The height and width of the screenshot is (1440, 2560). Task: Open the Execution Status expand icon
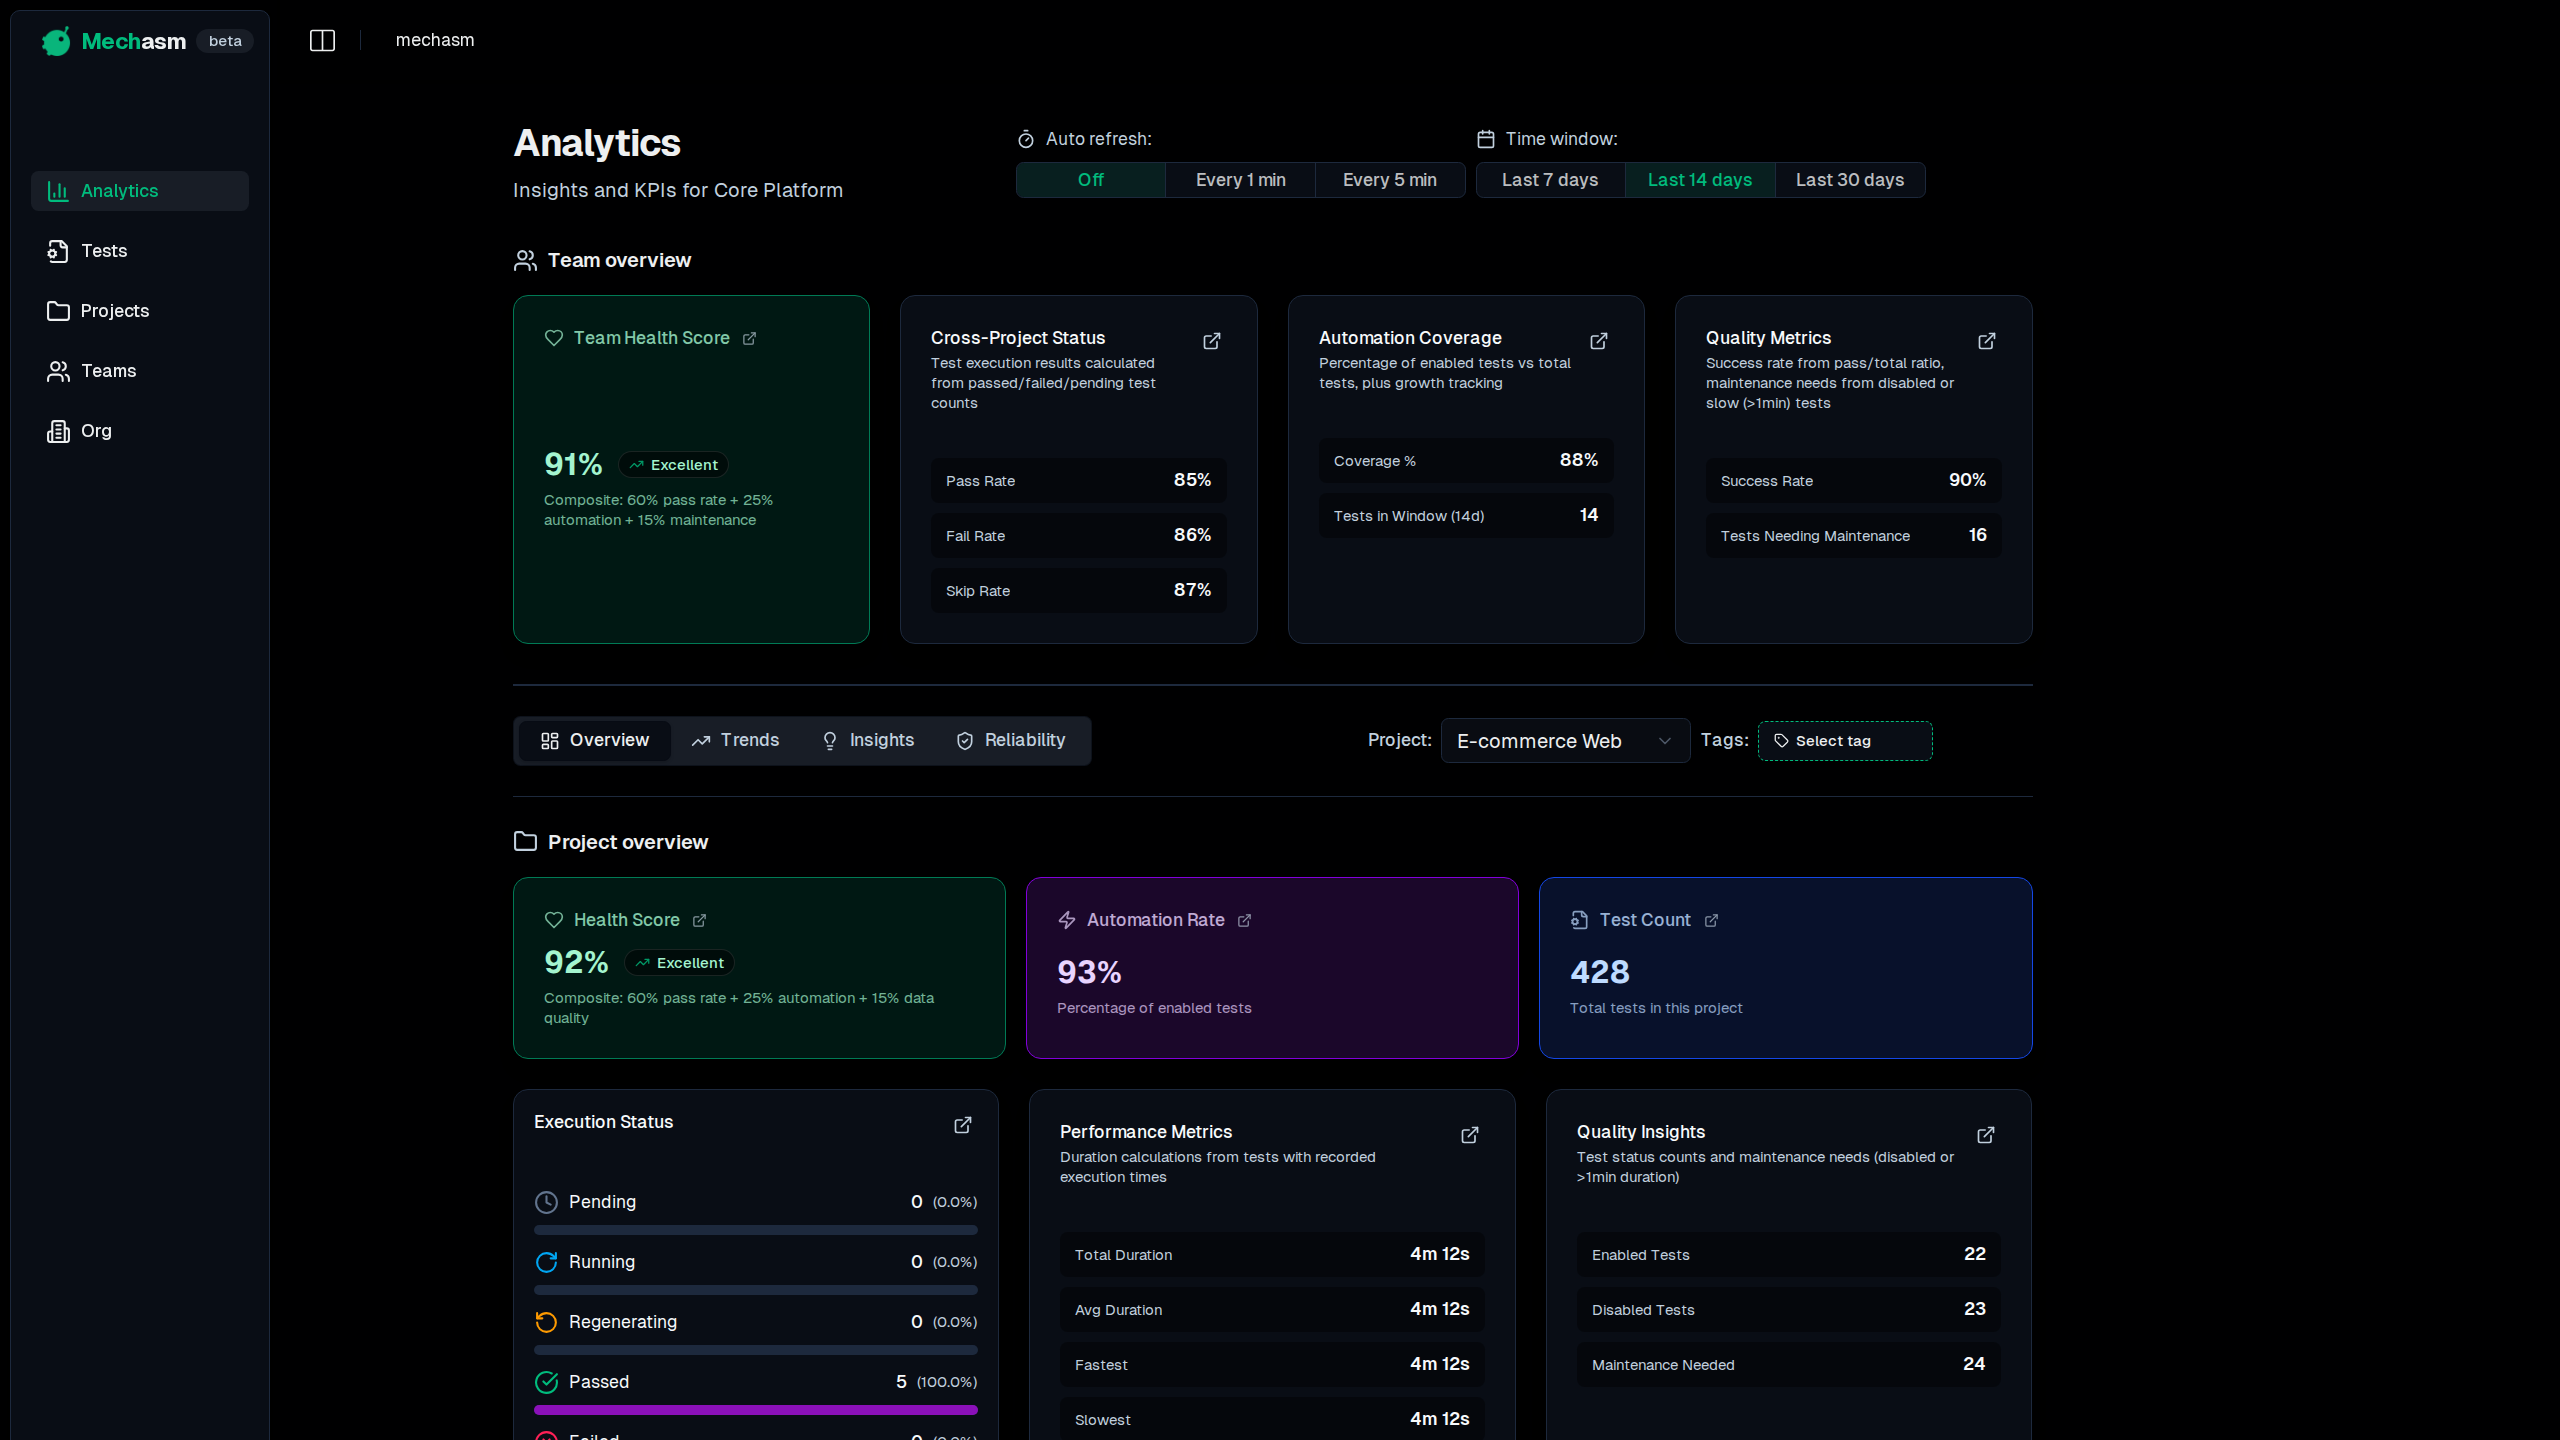[962, 1124]
